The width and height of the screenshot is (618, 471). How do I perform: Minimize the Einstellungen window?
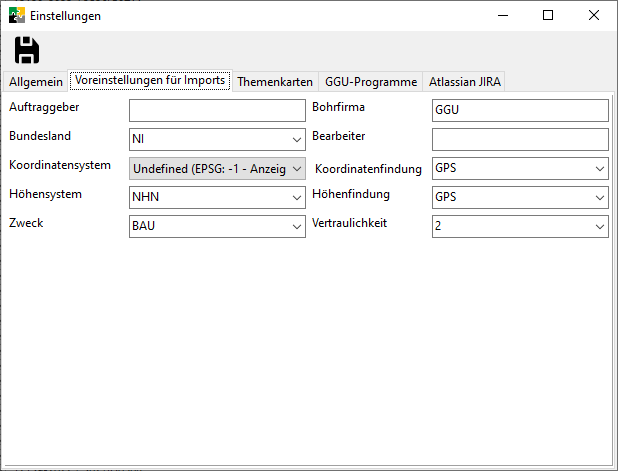[502, 15]
